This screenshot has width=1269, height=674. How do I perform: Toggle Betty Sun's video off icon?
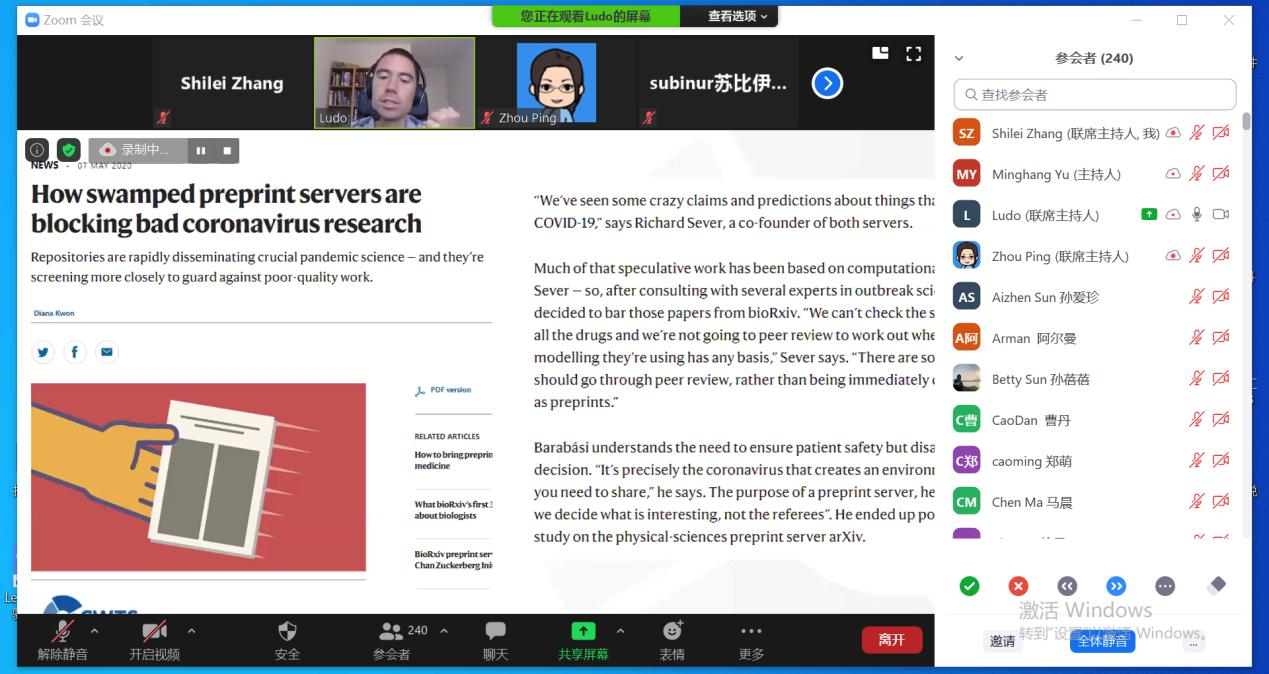pos(1220,379)
